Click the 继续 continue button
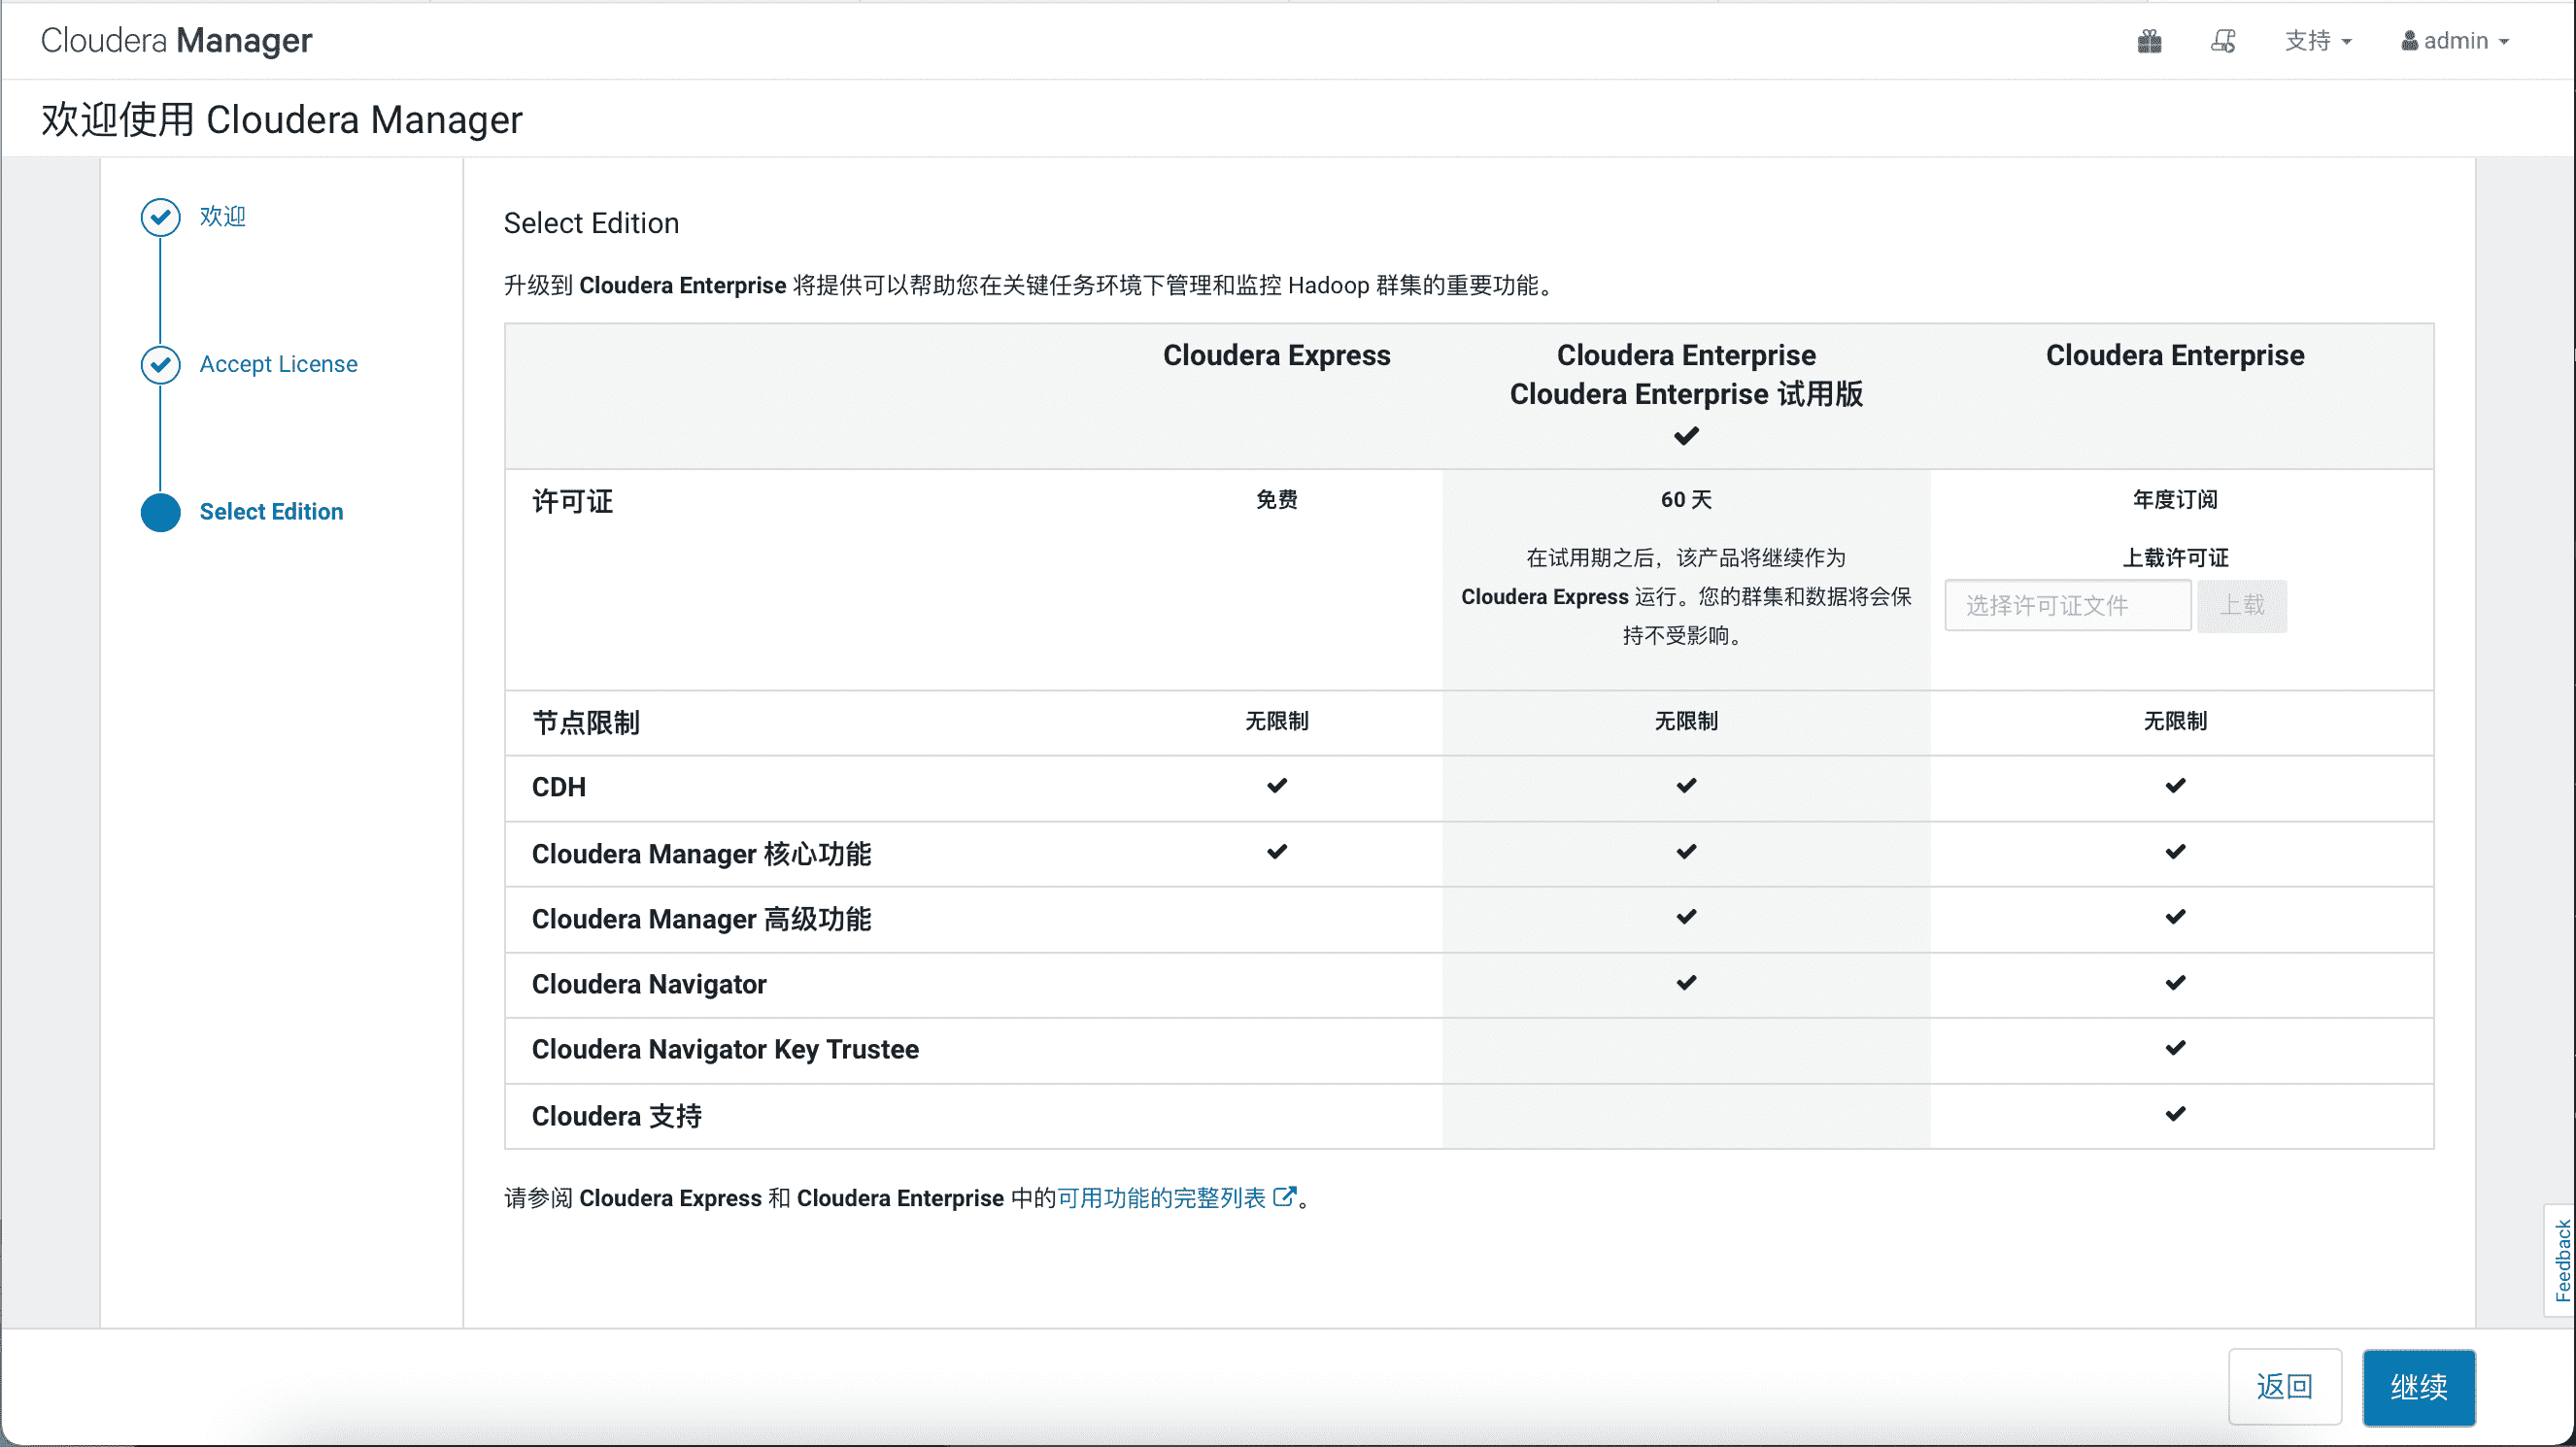 [2419, 1387]
